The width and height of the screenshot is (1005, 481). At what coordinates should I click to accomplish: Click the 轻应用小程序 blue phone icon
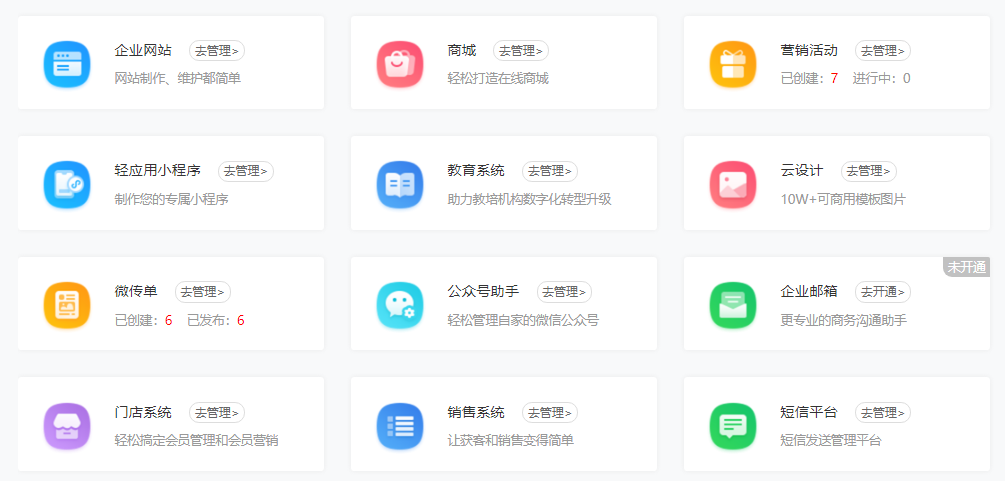pyautogui.click(x=67, y=184)
